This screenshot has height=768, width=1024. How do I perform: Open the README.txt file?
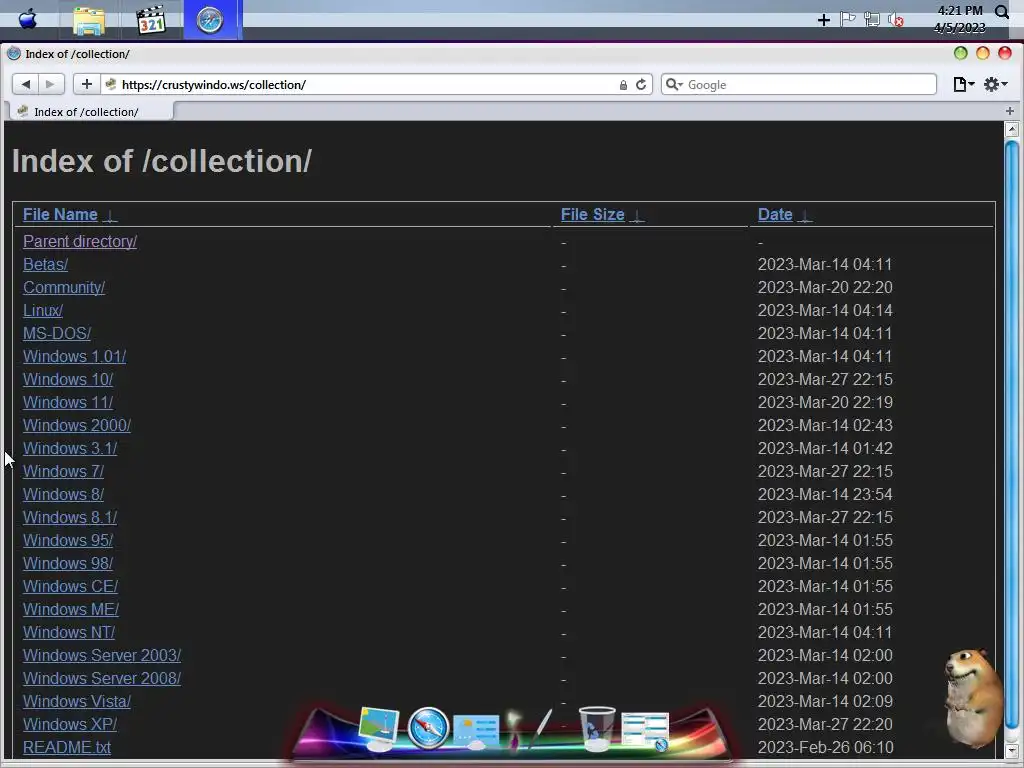67,747
